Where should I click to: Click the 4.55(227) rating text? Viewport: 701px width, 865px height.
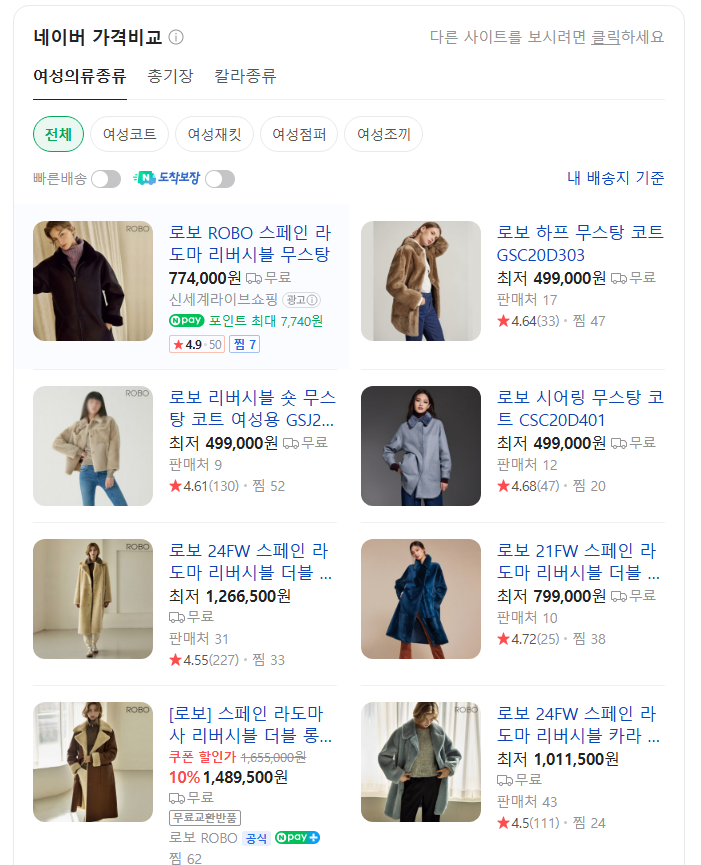(204, 659)
